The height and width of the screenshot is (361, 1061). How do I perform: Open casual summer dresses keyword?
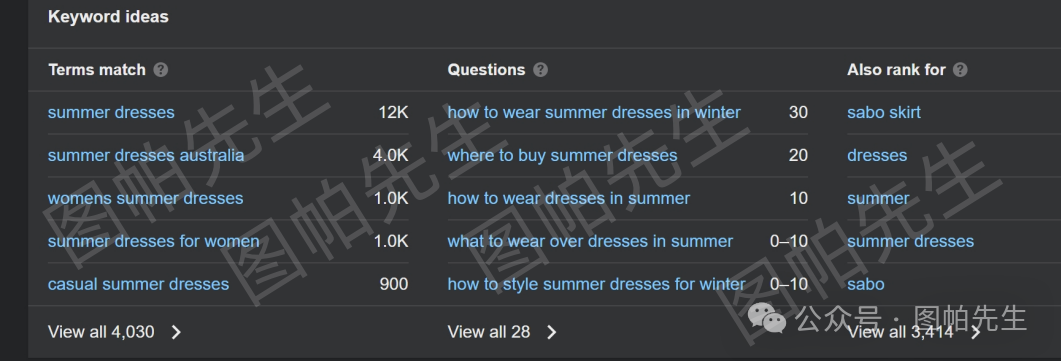pos(138,284)
